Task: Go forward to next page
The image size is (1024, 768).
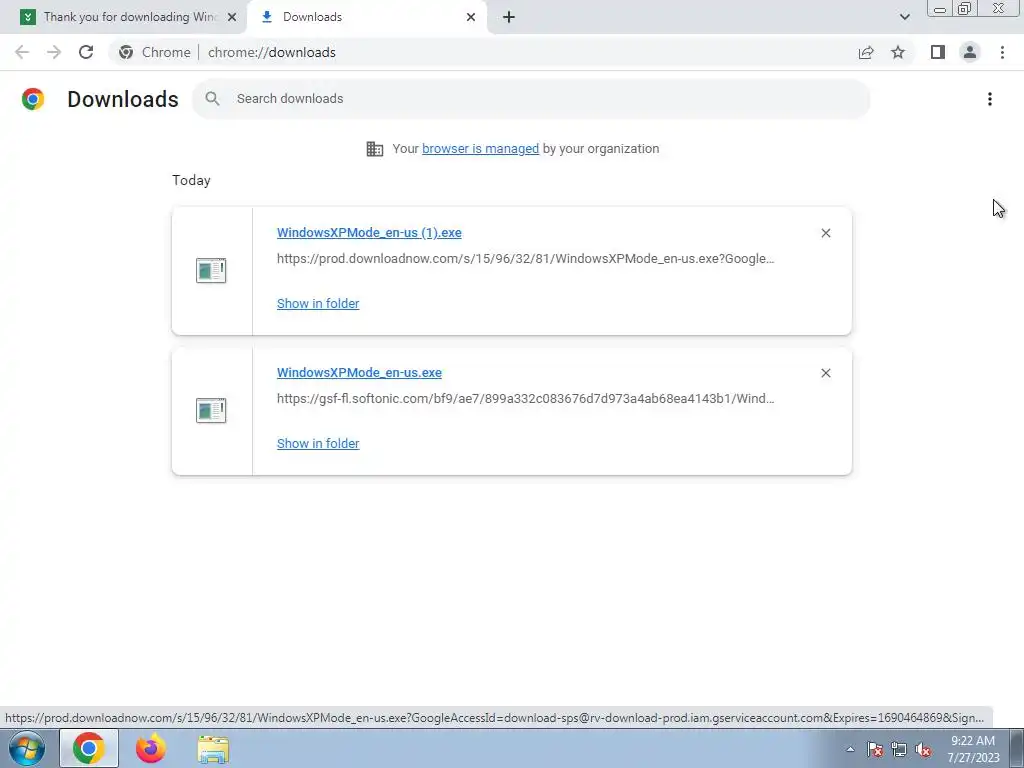Action: pos(54,52)
